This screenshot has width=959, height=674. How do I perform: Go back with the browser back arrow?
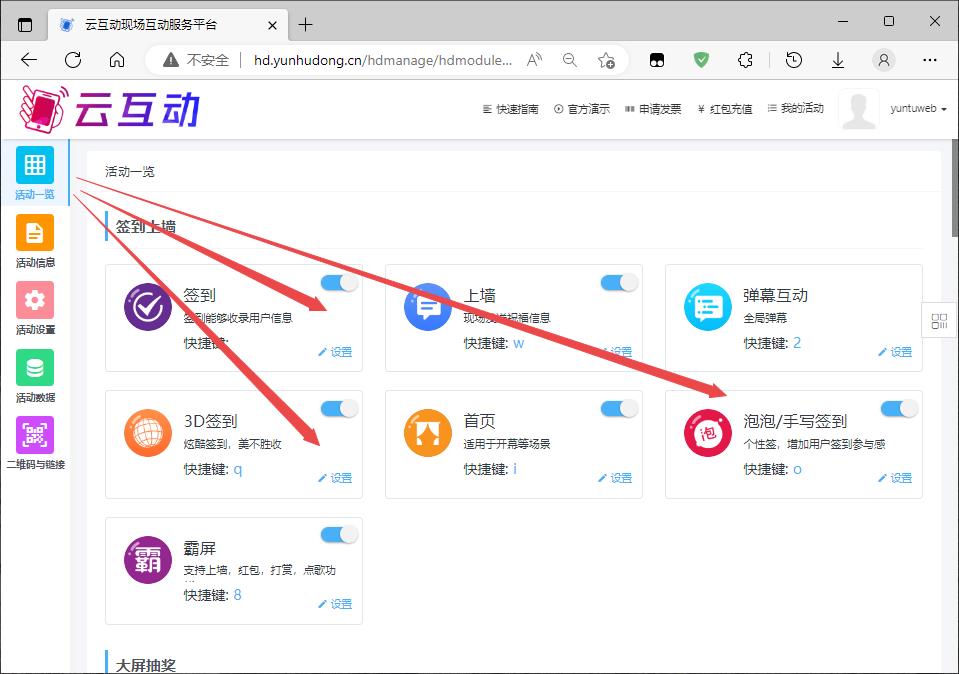(x=29, y=60)
